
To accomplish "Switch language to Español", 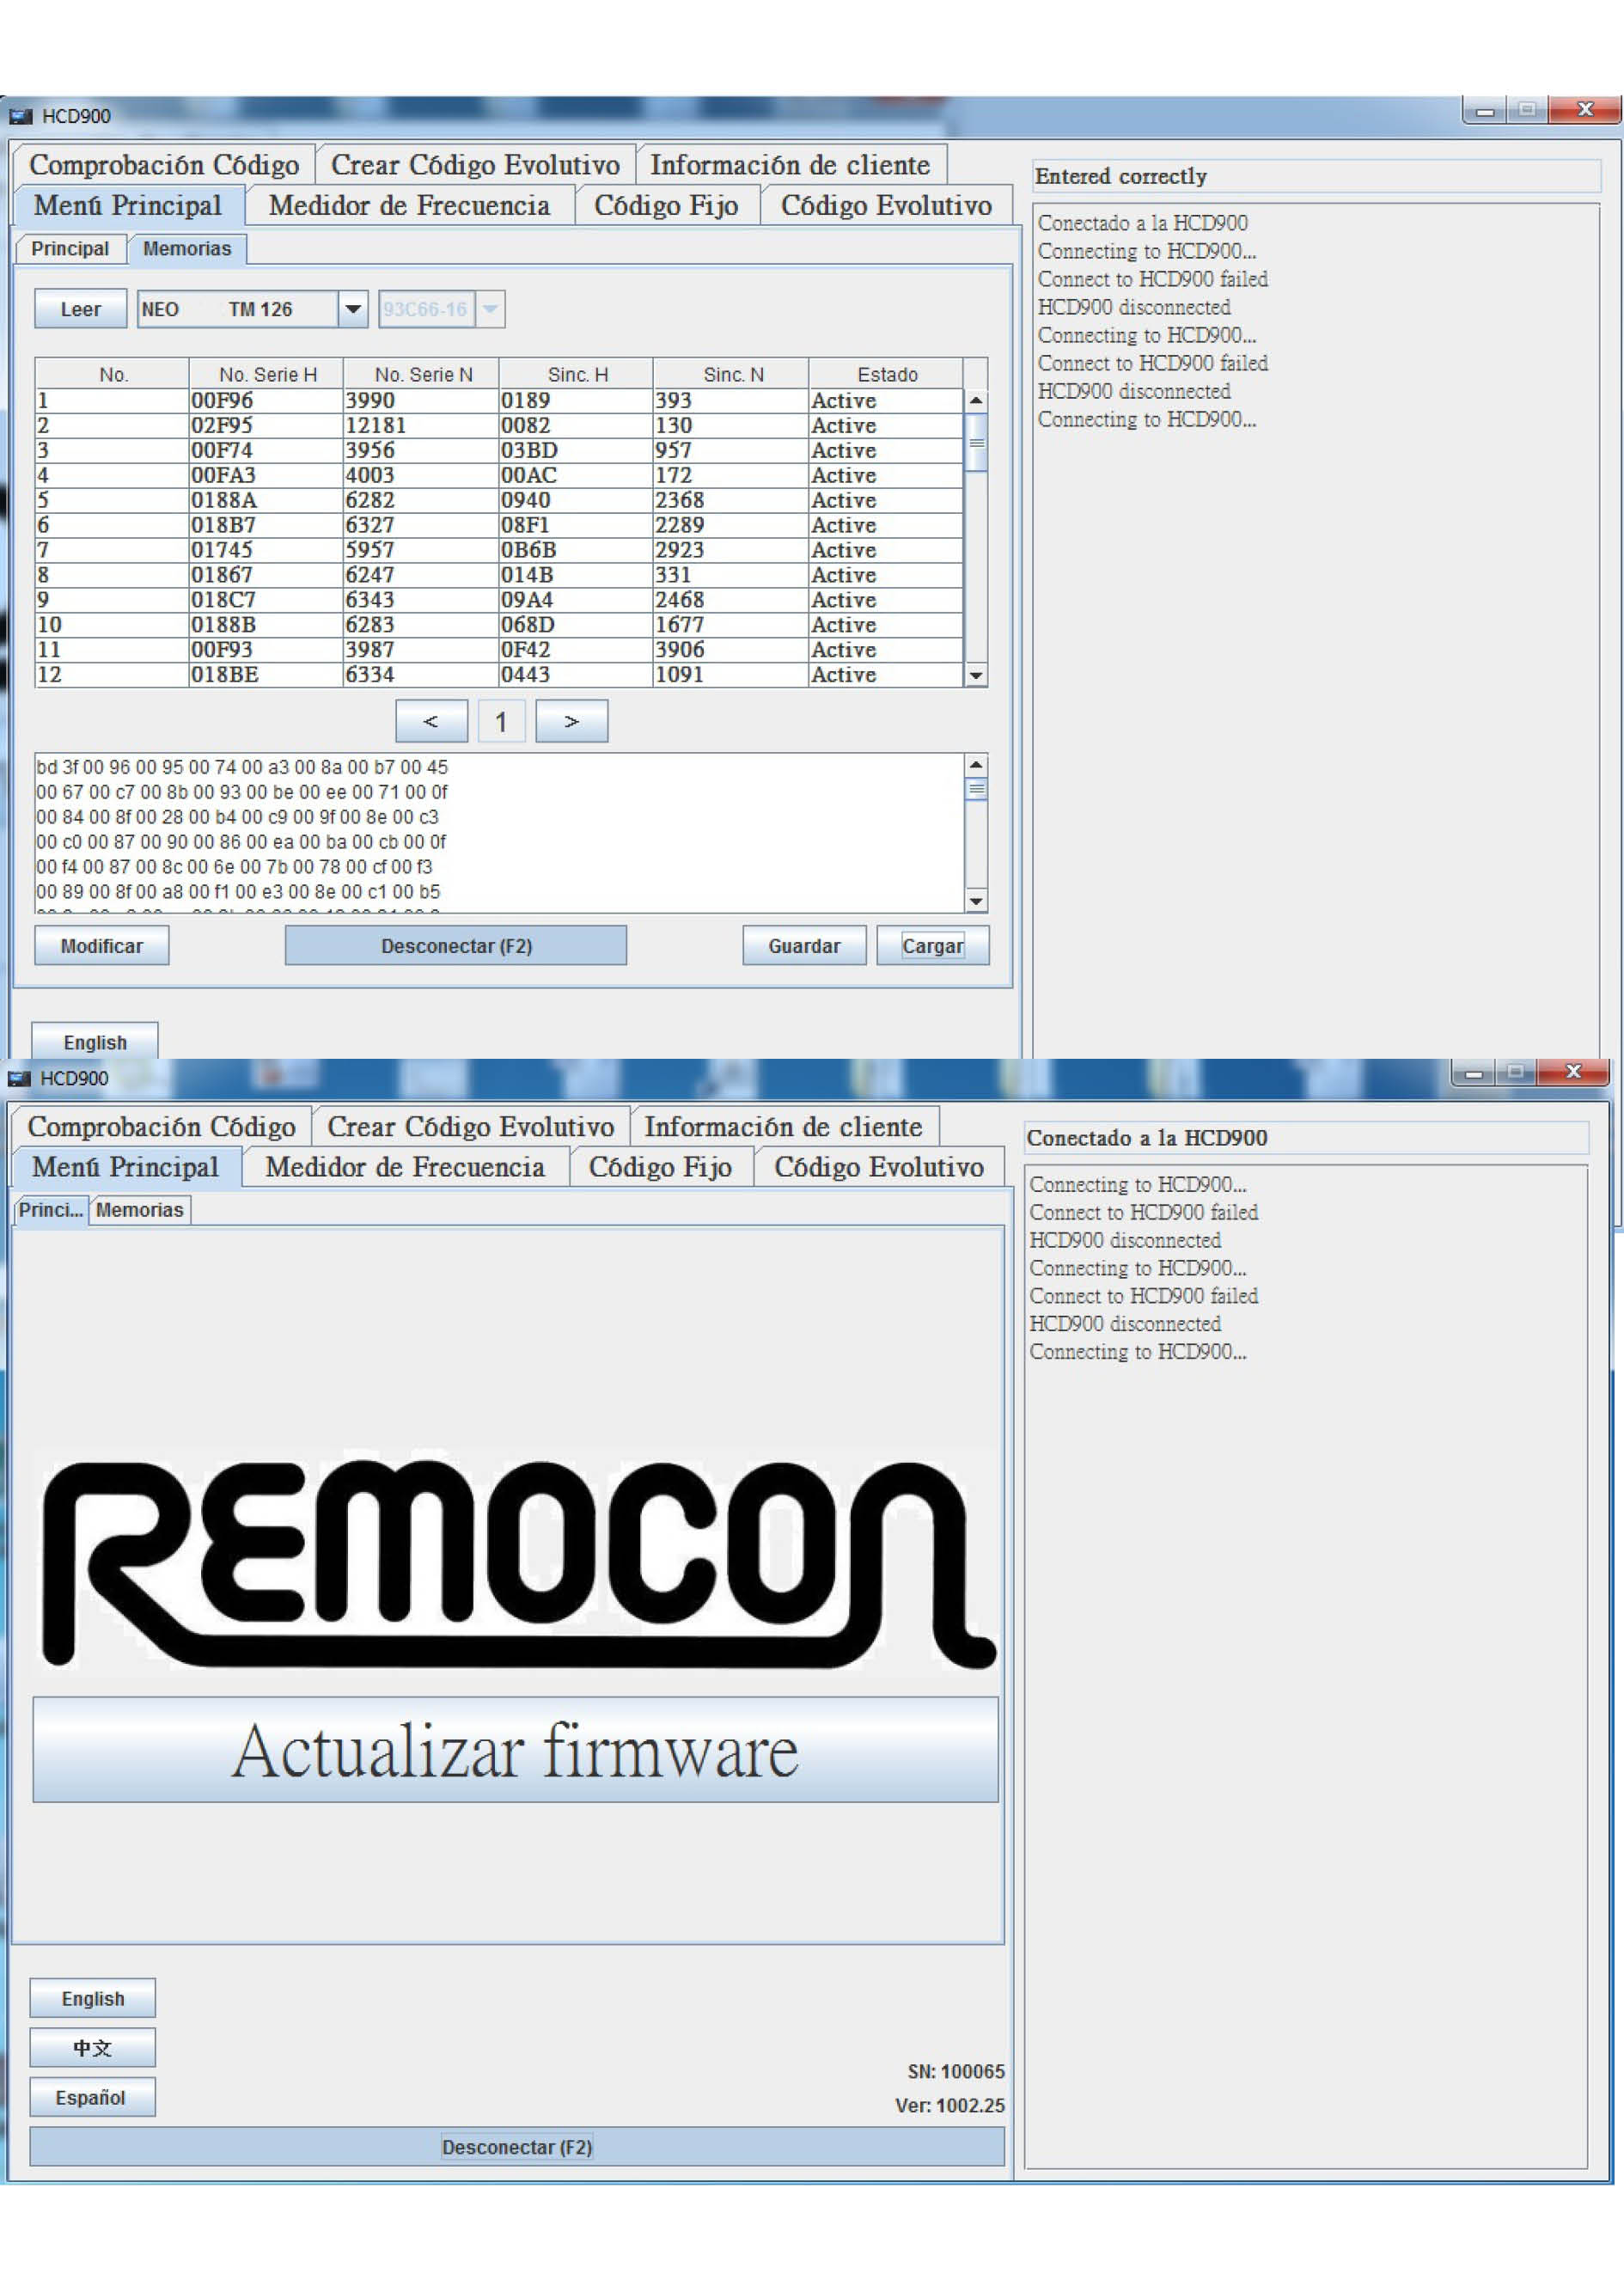I will click(91, 2097).
